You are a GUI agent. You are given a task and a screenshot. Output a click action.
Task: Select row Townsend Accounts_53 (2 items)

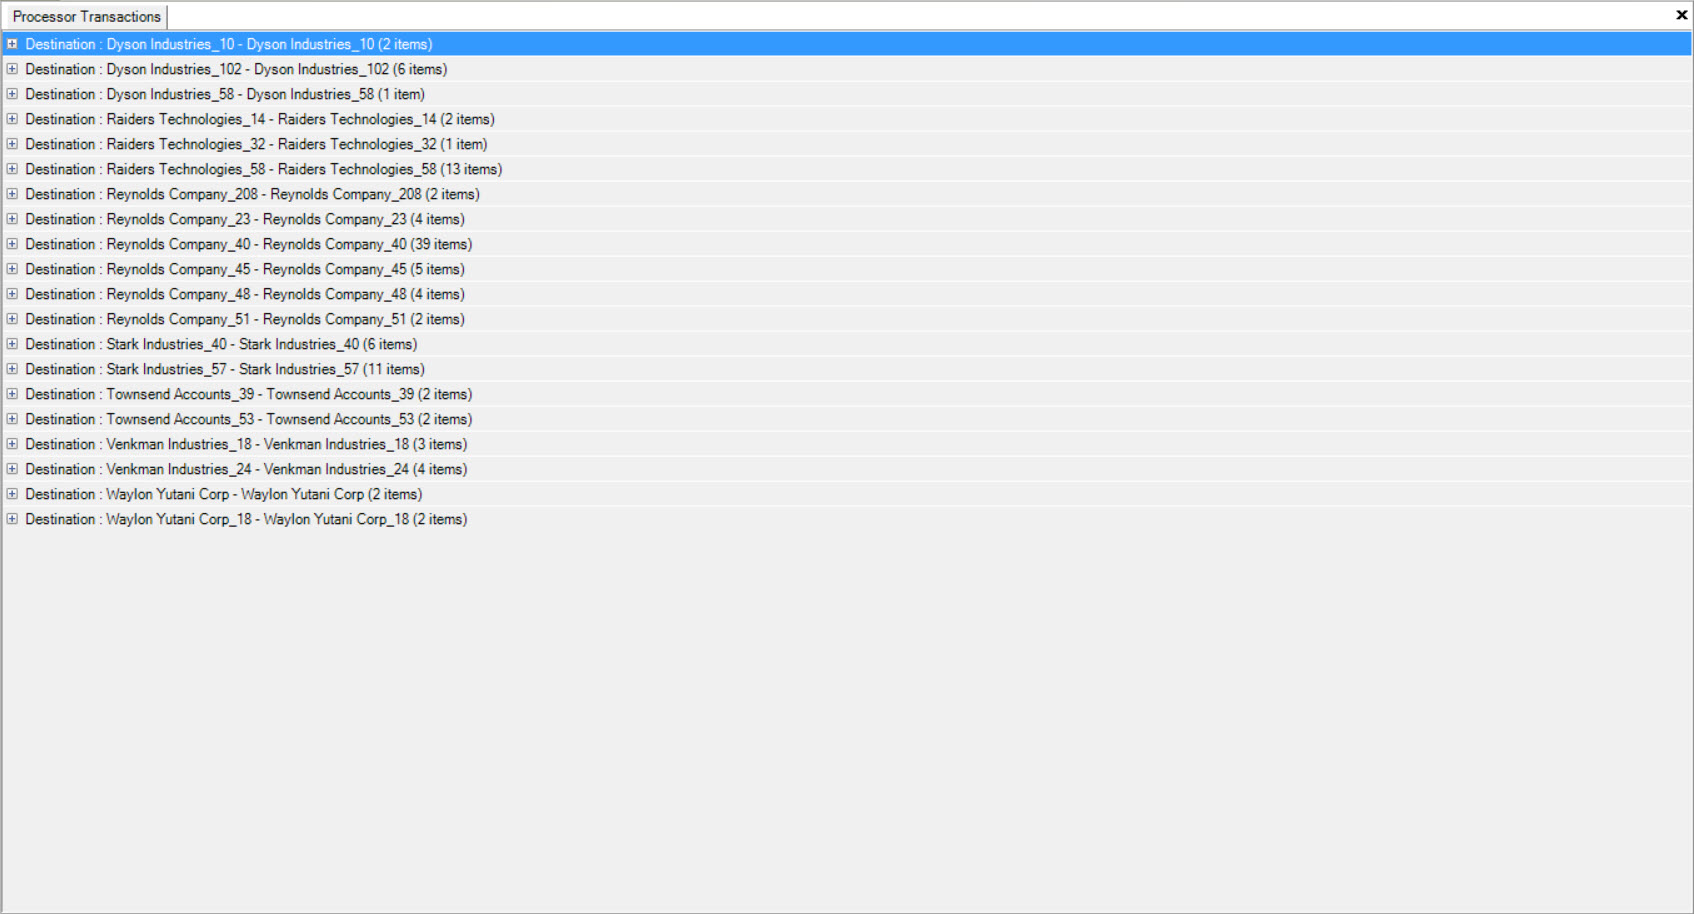tap(847, 419)
